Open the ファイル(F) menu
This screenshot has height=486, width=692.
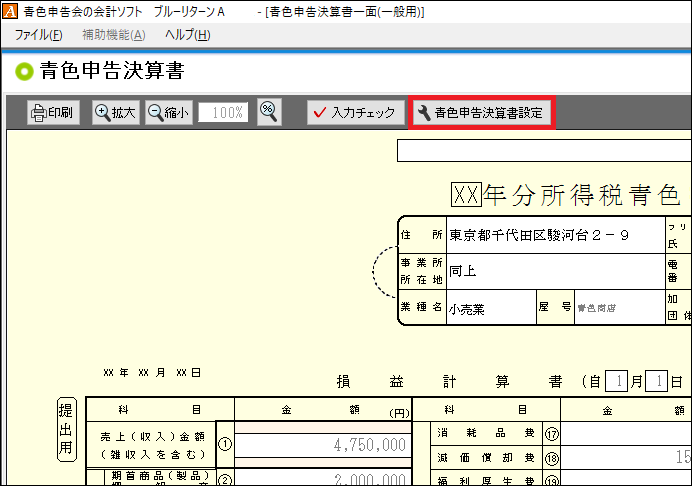coord(38,34)
